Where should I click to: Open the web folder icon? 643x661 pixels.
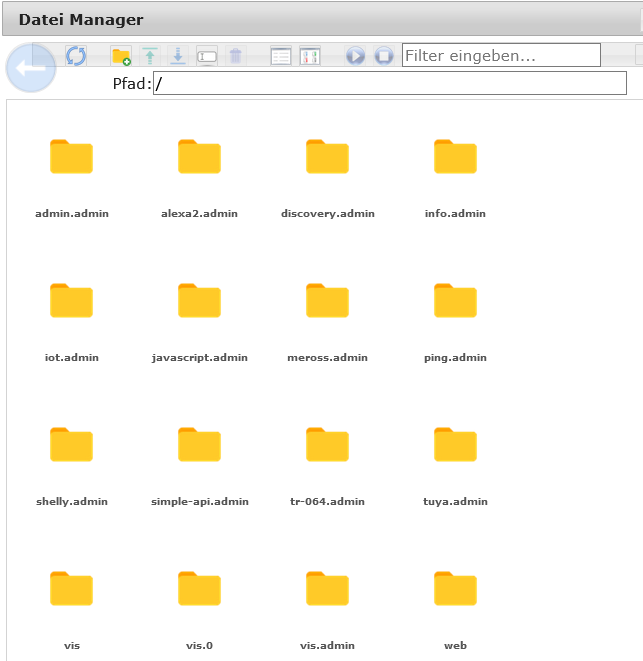click(x=455, y=588)
